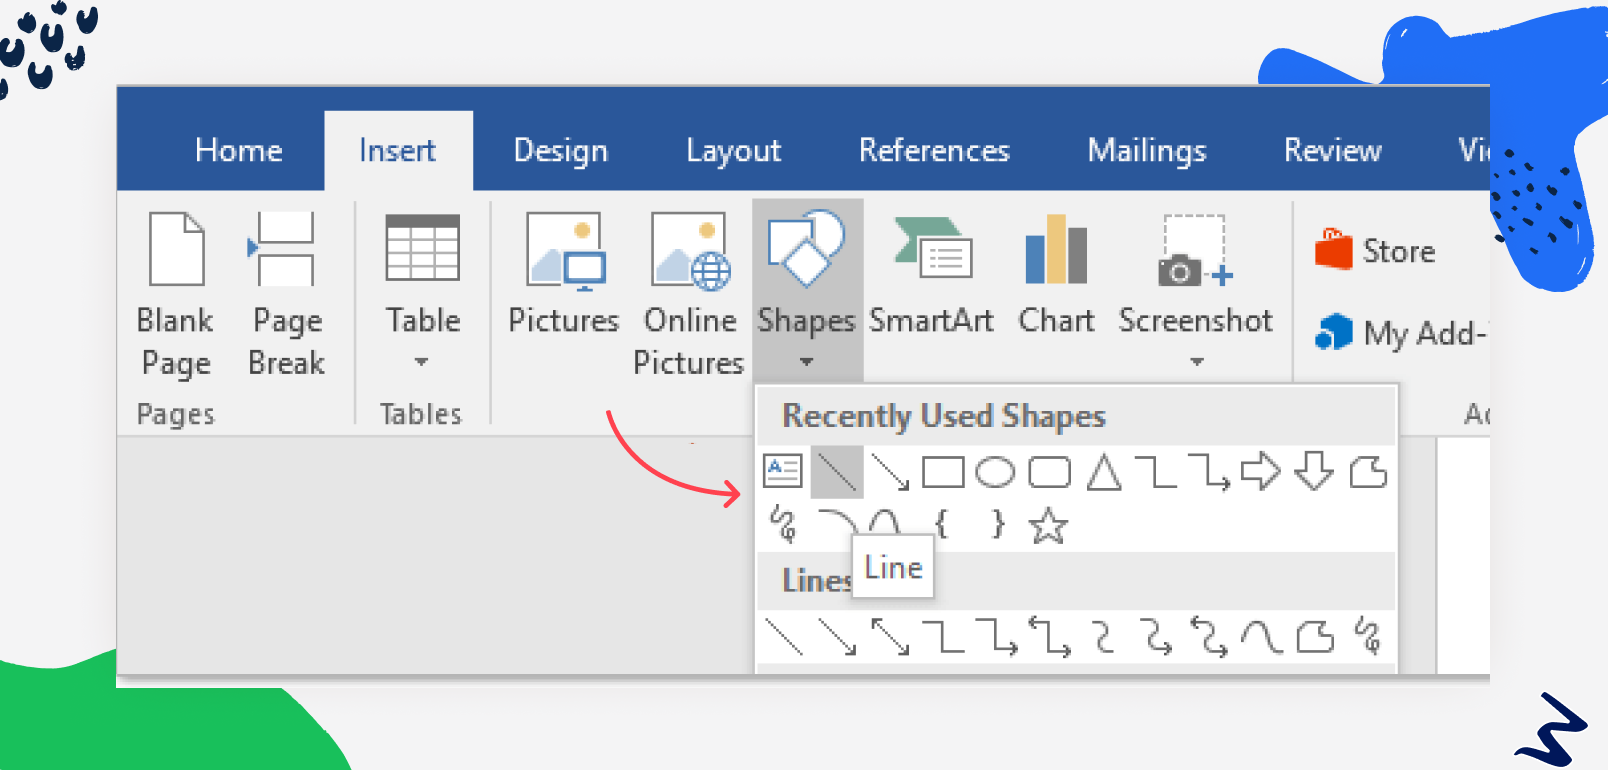Open the Design ribbon tab
The height and width of the screenshot is (770, 1608).
[560, 150]
